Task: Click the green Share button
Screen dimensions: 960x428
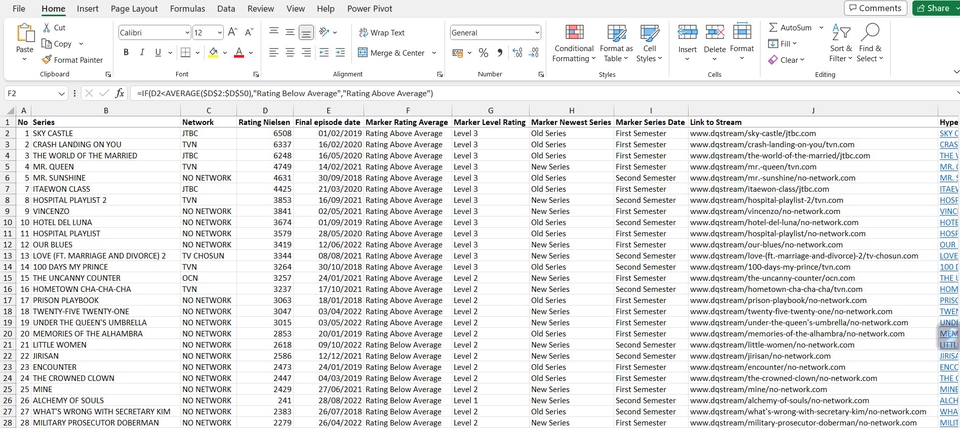Action: click(936, 8)
